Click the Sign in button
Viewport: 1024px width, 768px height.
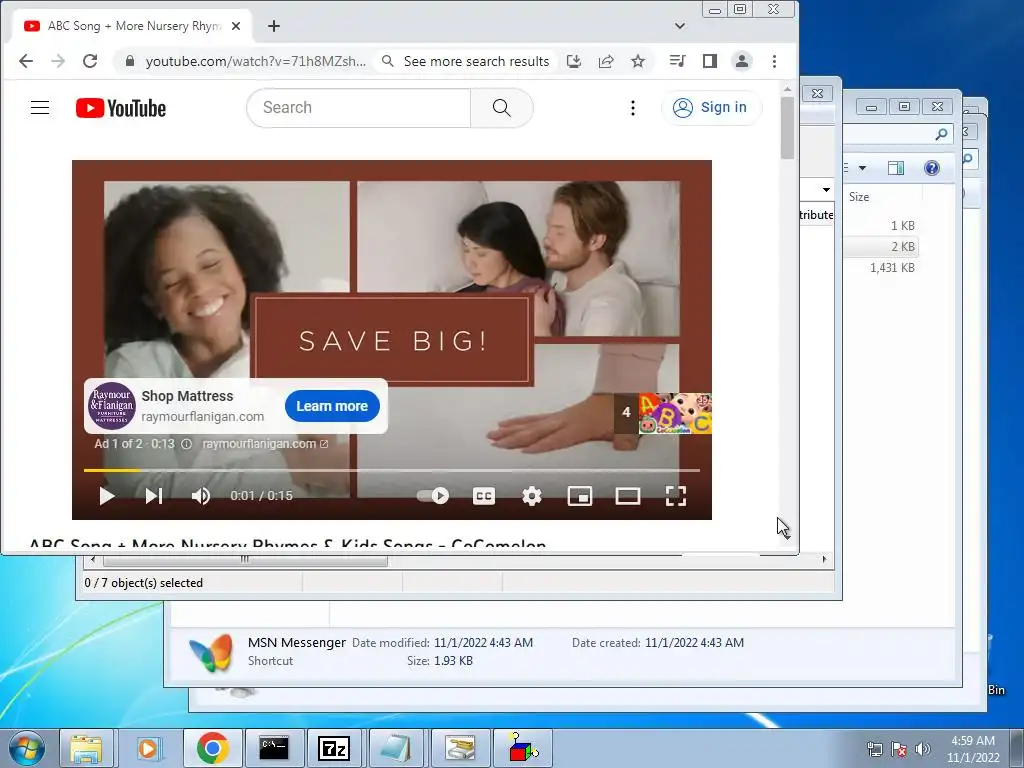(711, 108)
